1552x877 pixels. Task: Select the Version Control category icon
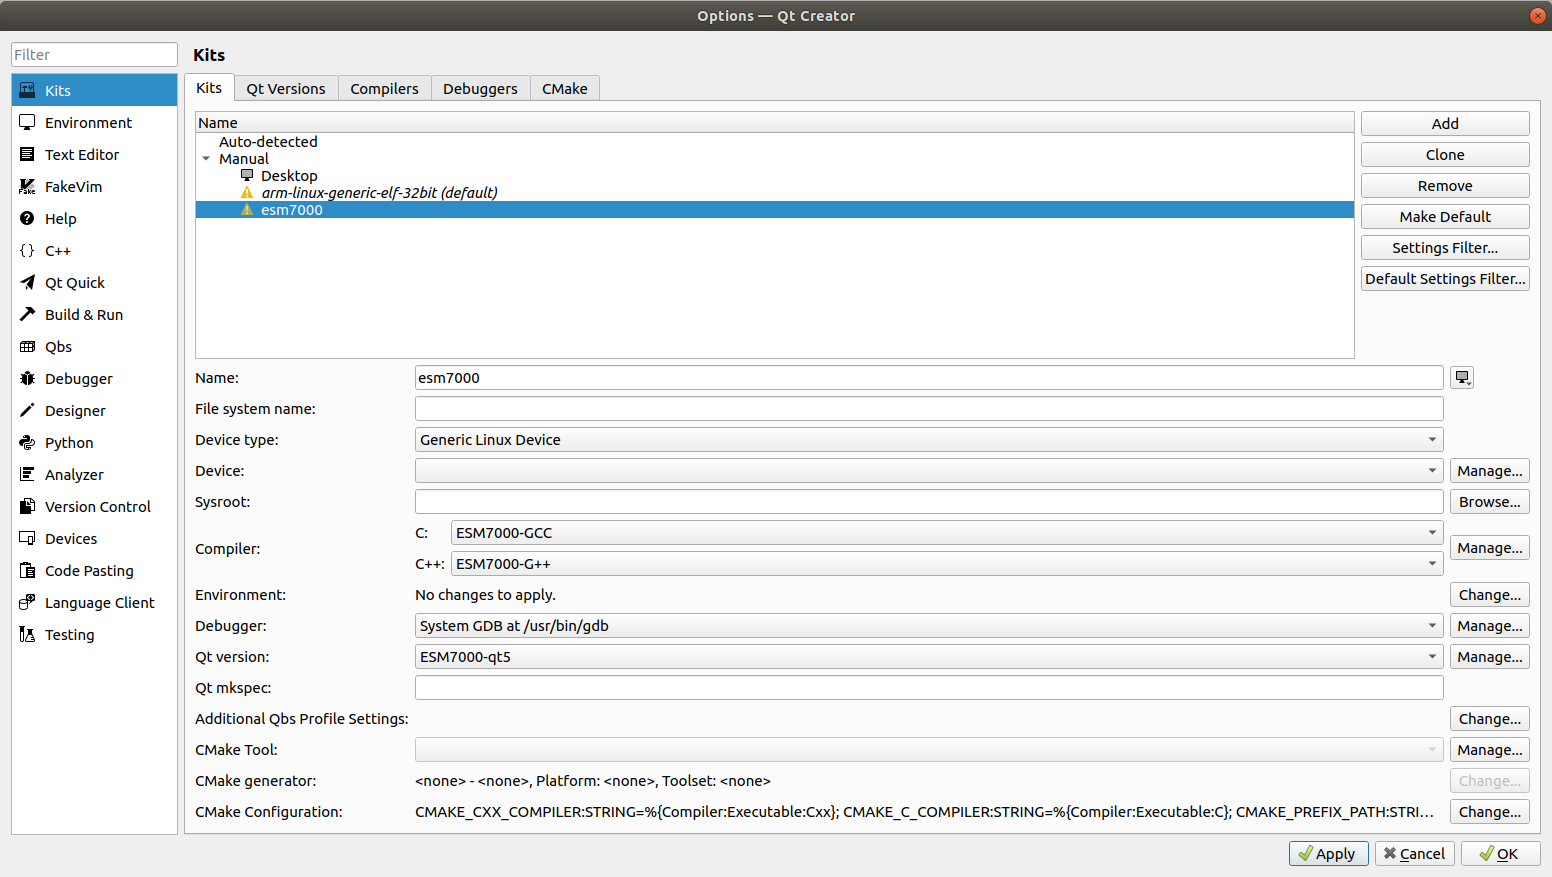[x=27, y=507]
